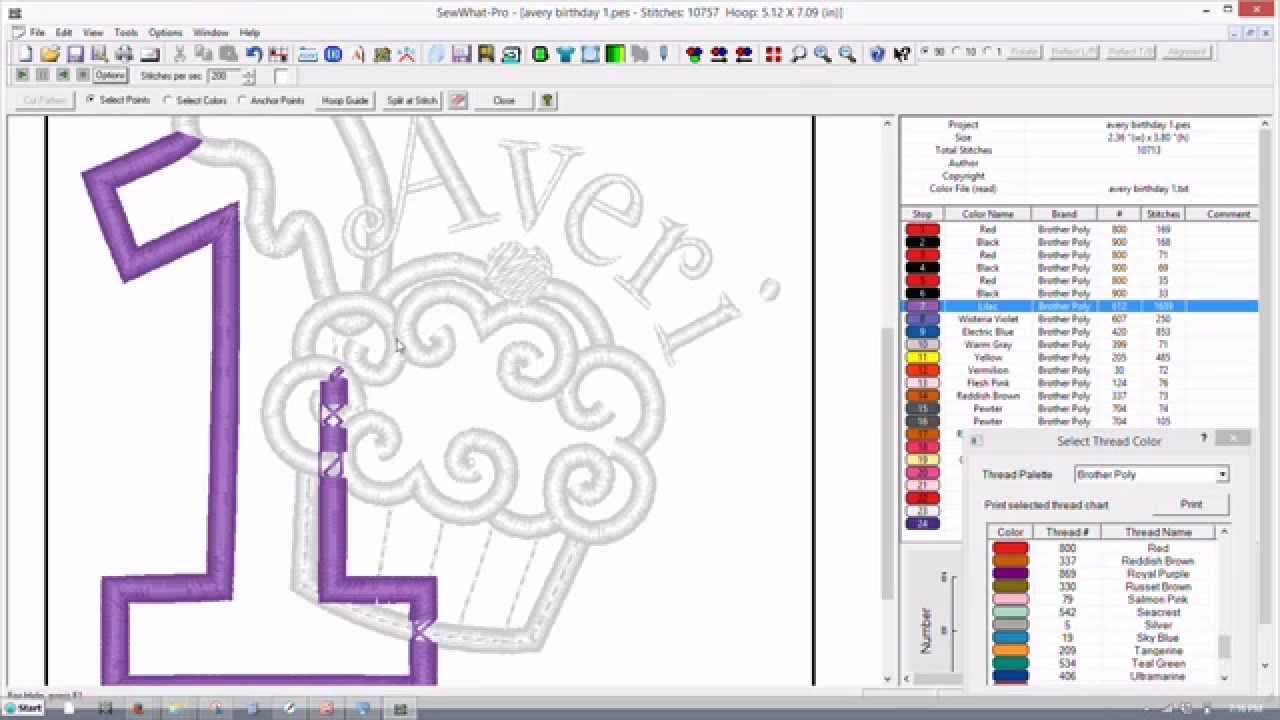Click the scissors Cut icon
The height and width of the screenshot is (720, 1280).
click(179, 54)
